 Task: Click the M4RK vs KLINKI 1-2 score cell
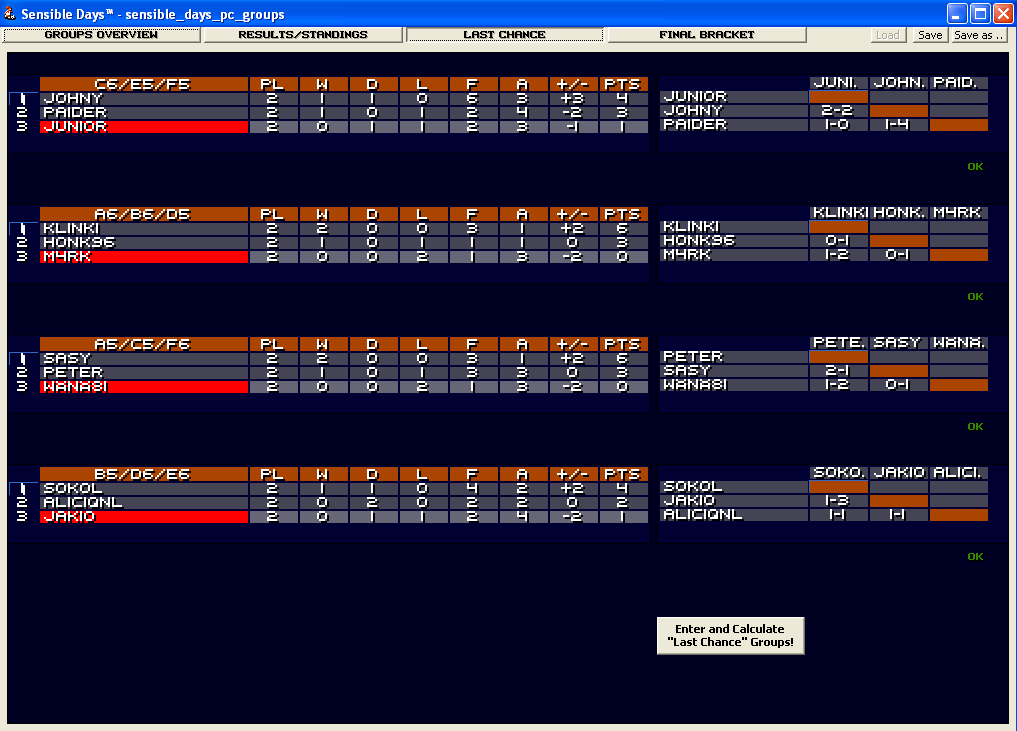[839, 255]
